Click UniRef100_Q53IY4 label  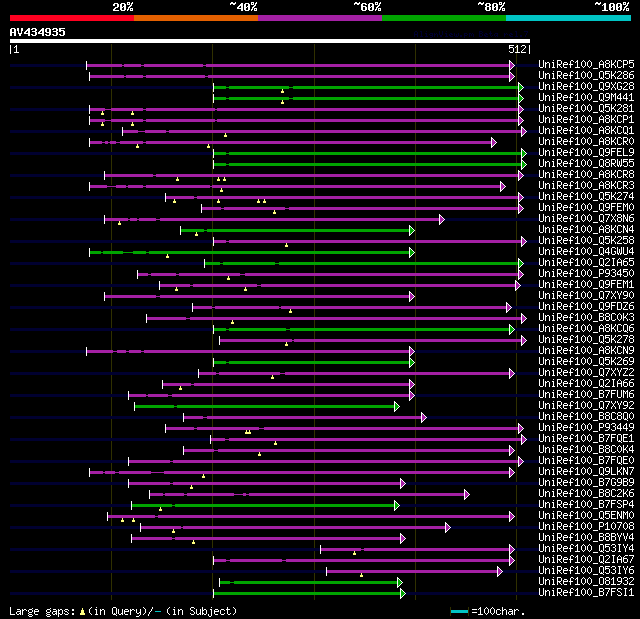[586, 549]
